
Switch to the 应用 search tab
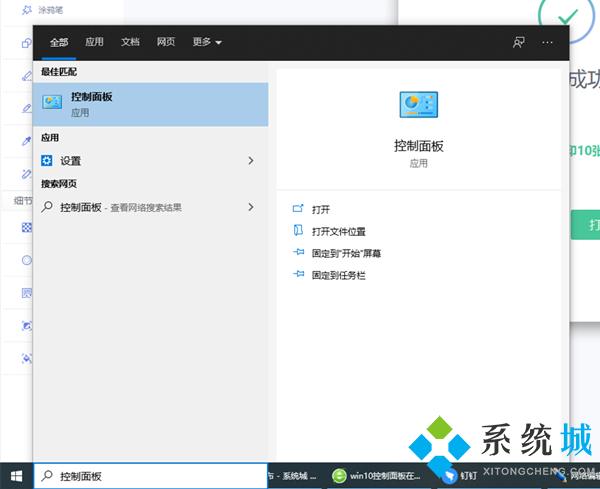click(x=94, y=42)
